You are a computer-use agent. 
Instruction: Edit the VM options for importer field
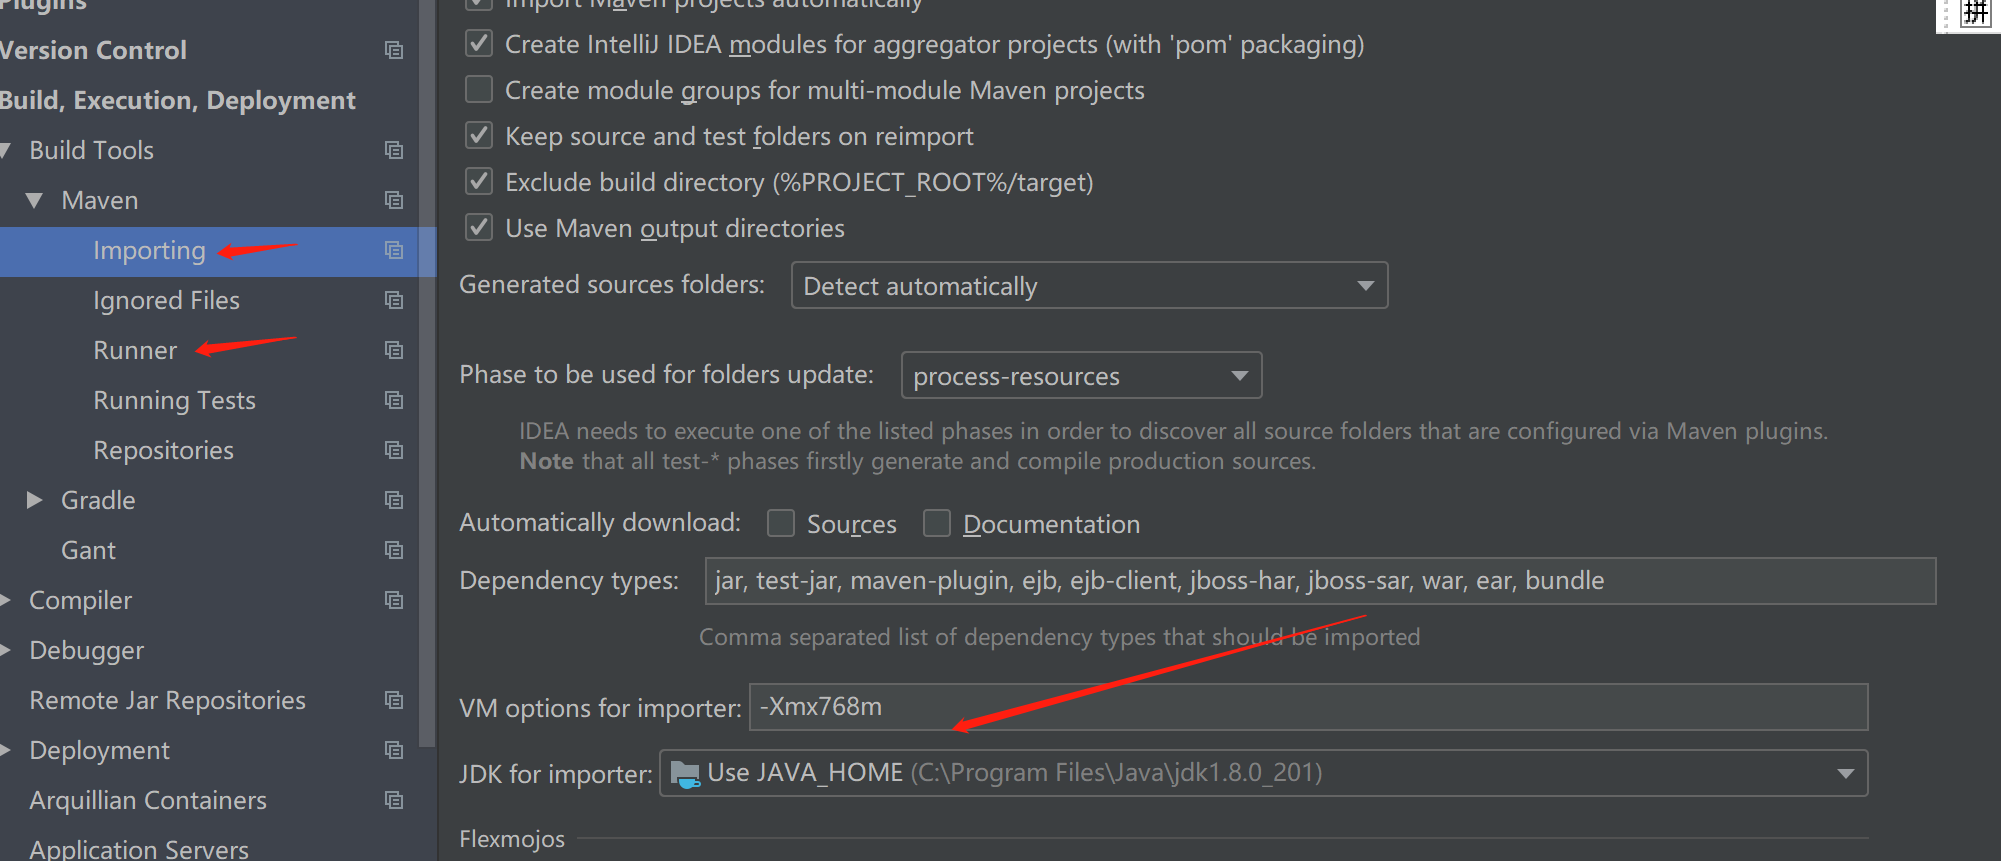point(1100,707)
